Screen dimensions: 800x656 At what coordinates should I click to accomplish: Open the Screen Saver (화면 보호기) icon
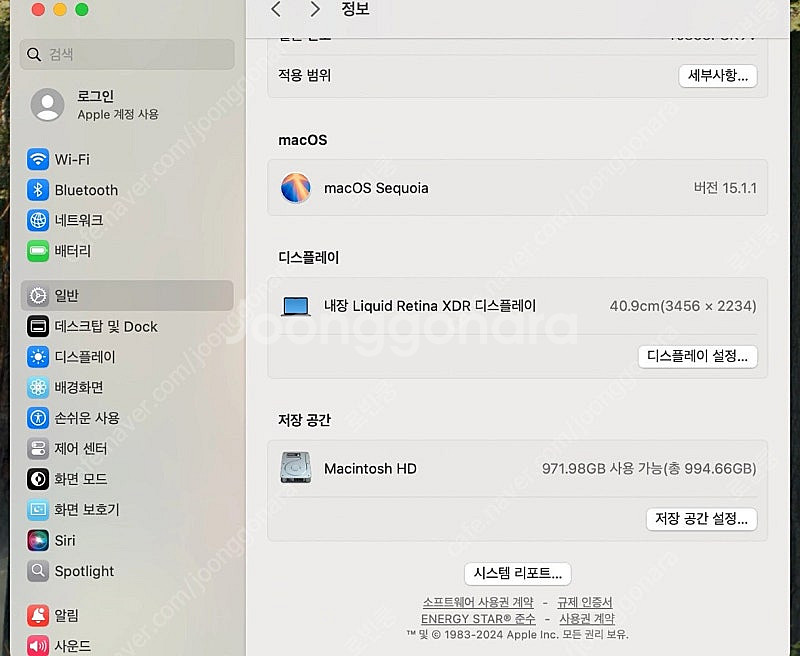point(38,510)
